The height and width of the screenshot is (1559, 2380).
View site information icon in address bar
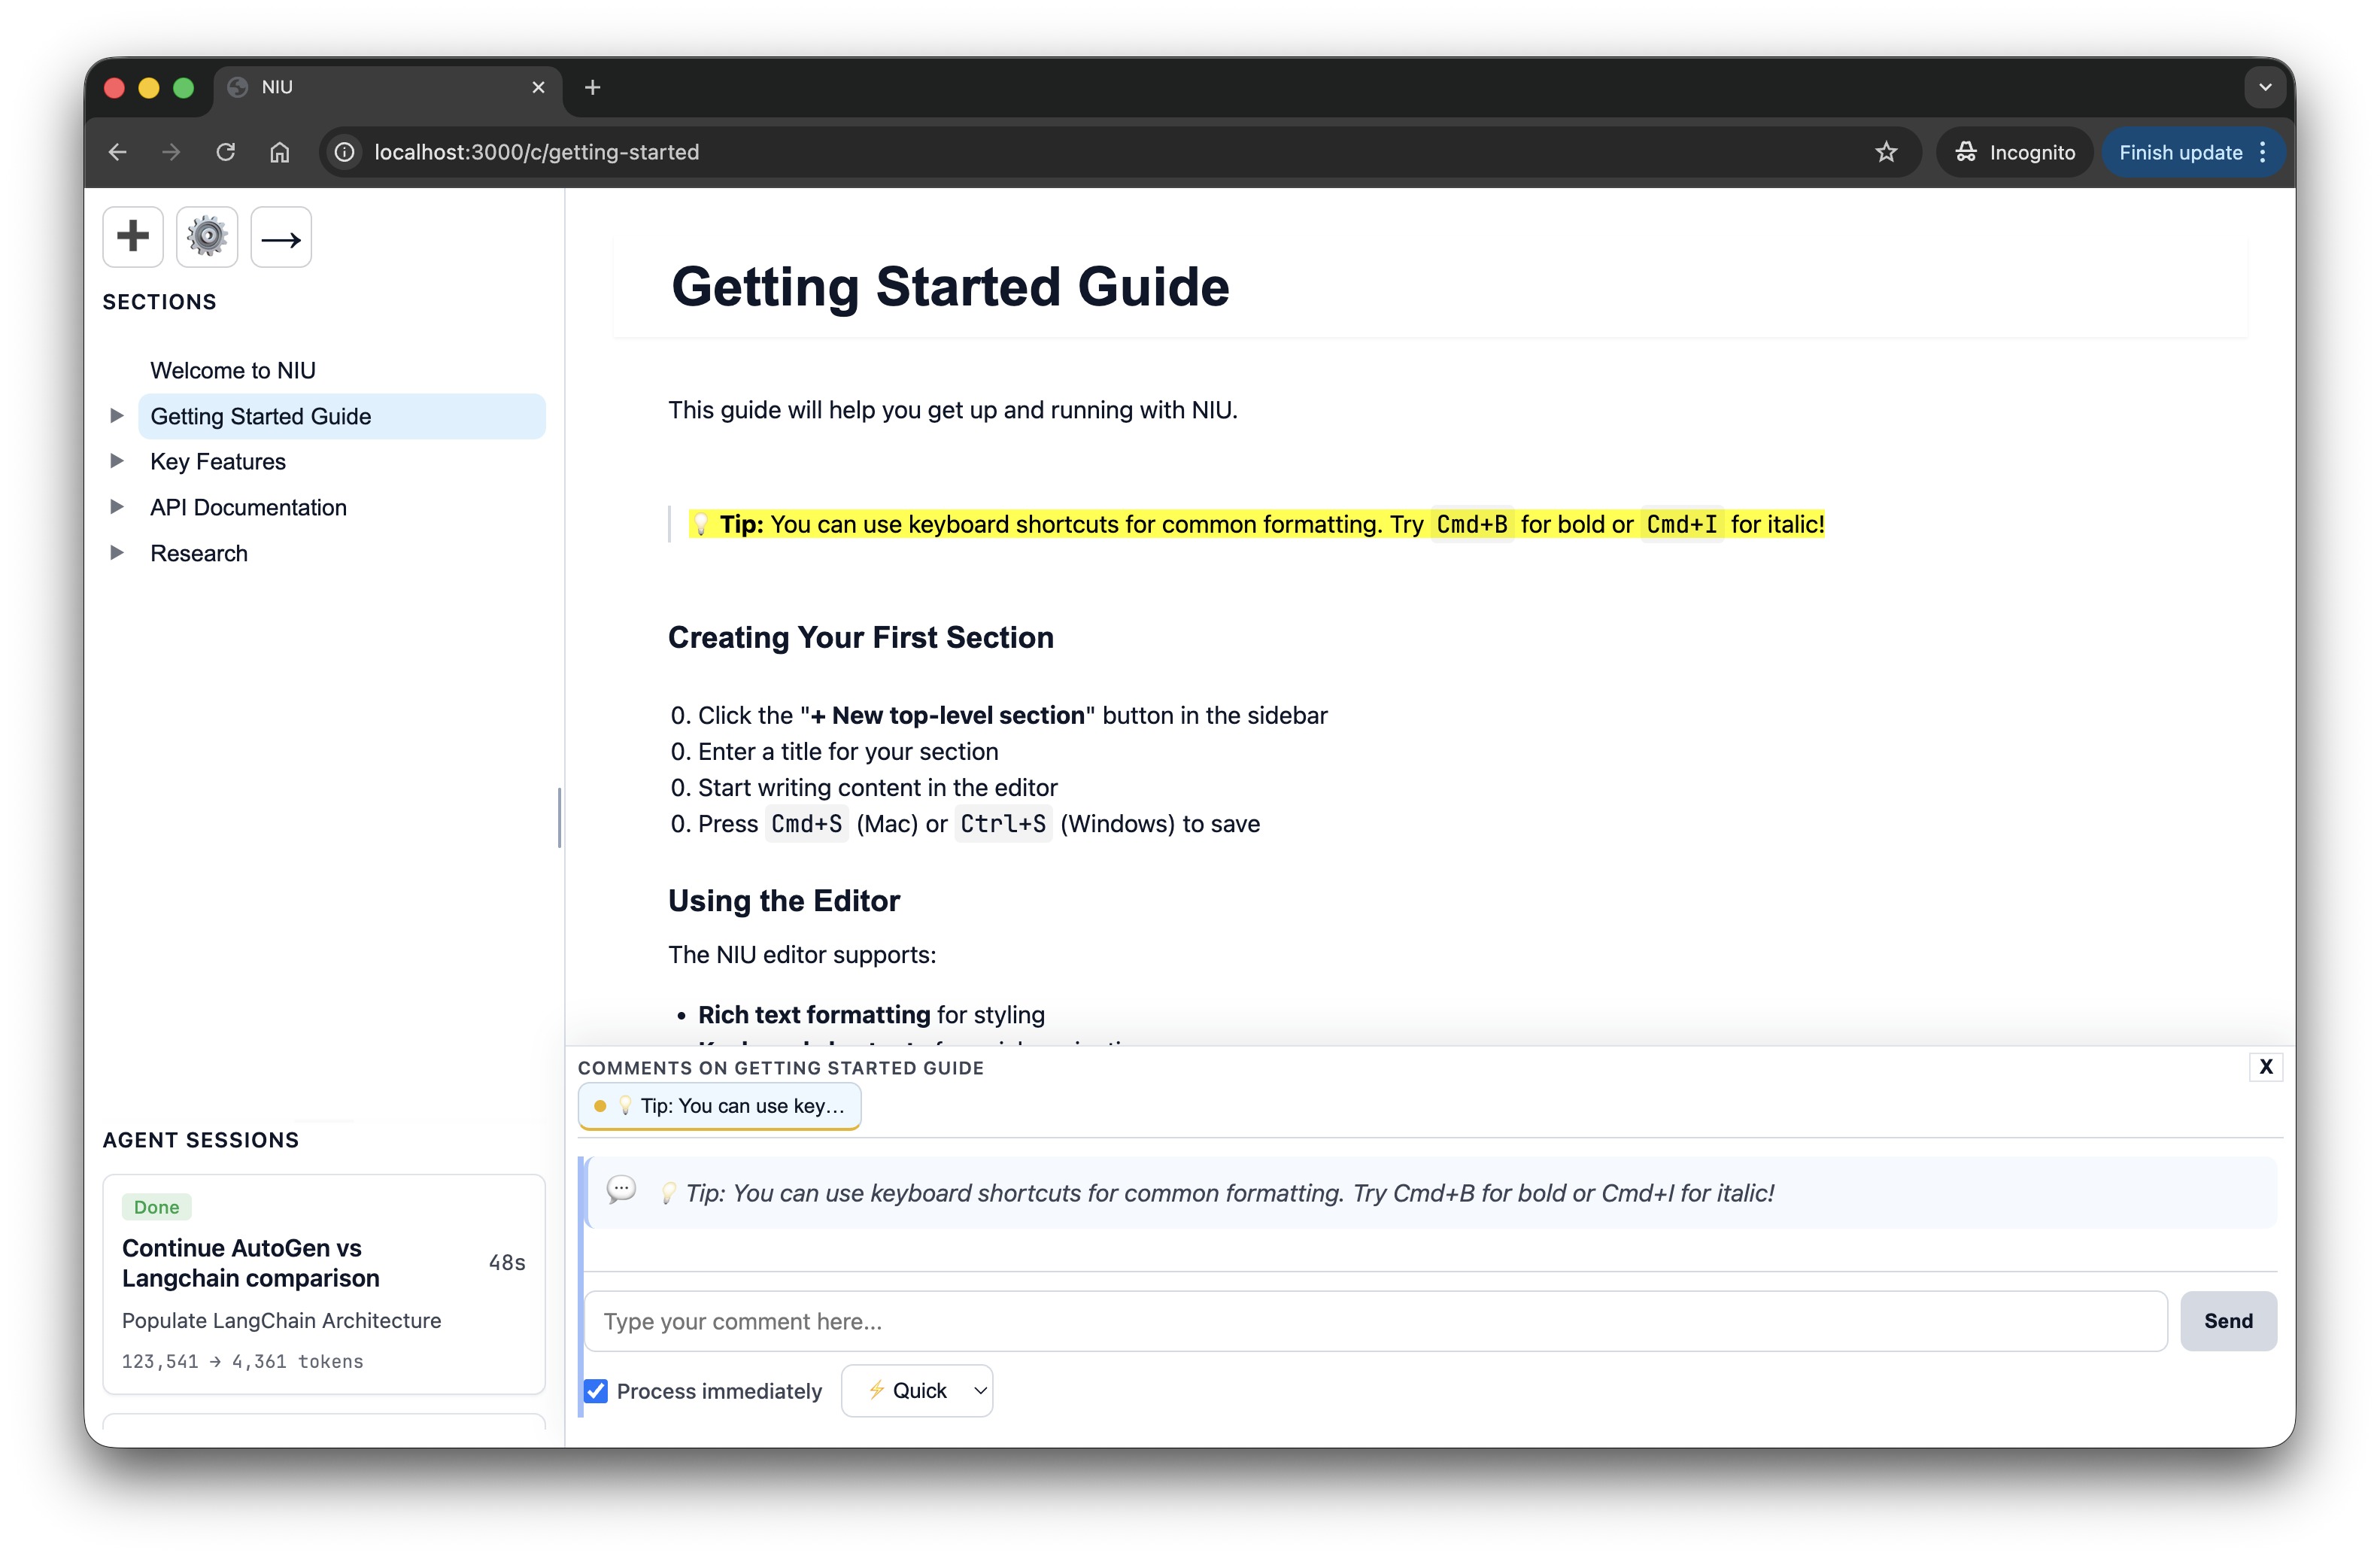[345, 152]
